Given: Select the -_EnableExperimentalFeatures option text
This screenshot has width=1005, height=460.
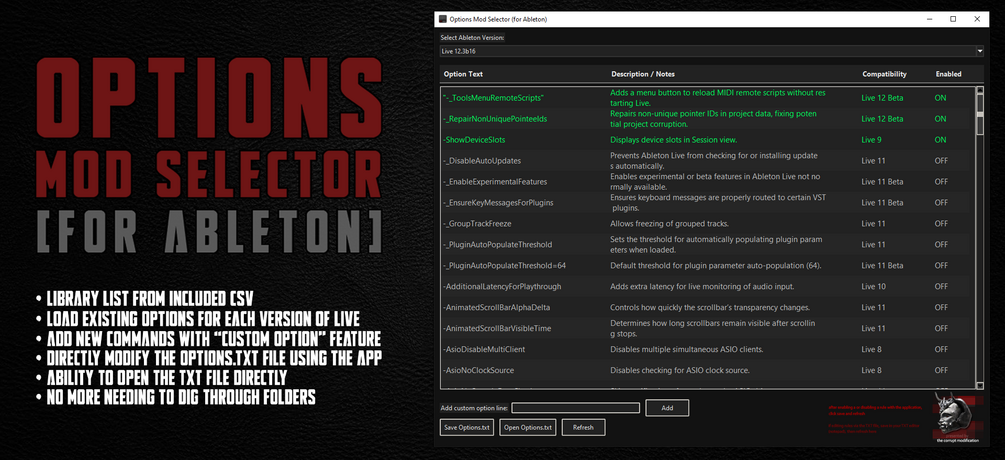Looking at the screenshot, I should pyautogui.click(x=494, y=182).
